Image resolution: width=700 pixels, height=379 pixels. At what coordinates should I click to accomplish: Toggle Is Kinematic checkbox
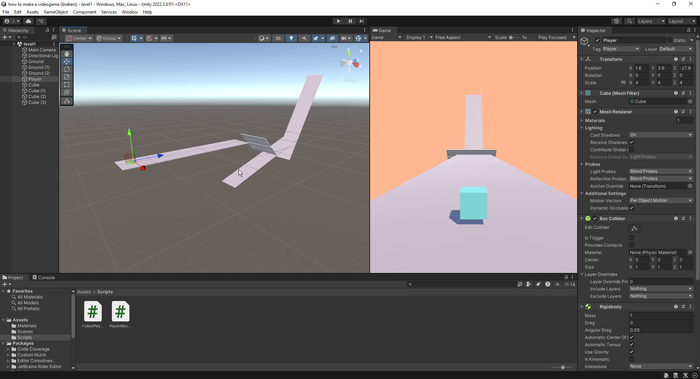pos(631,359)
